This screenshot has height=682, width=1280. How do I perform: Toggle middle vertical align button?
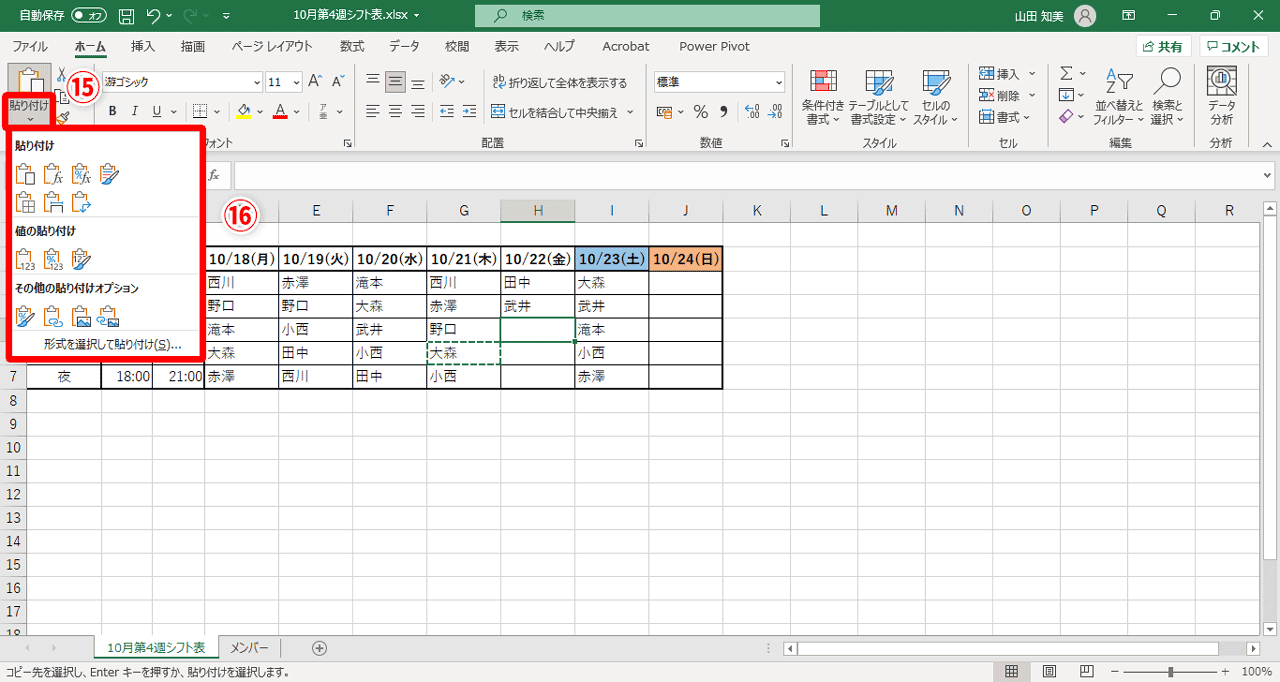pos(396,81)
